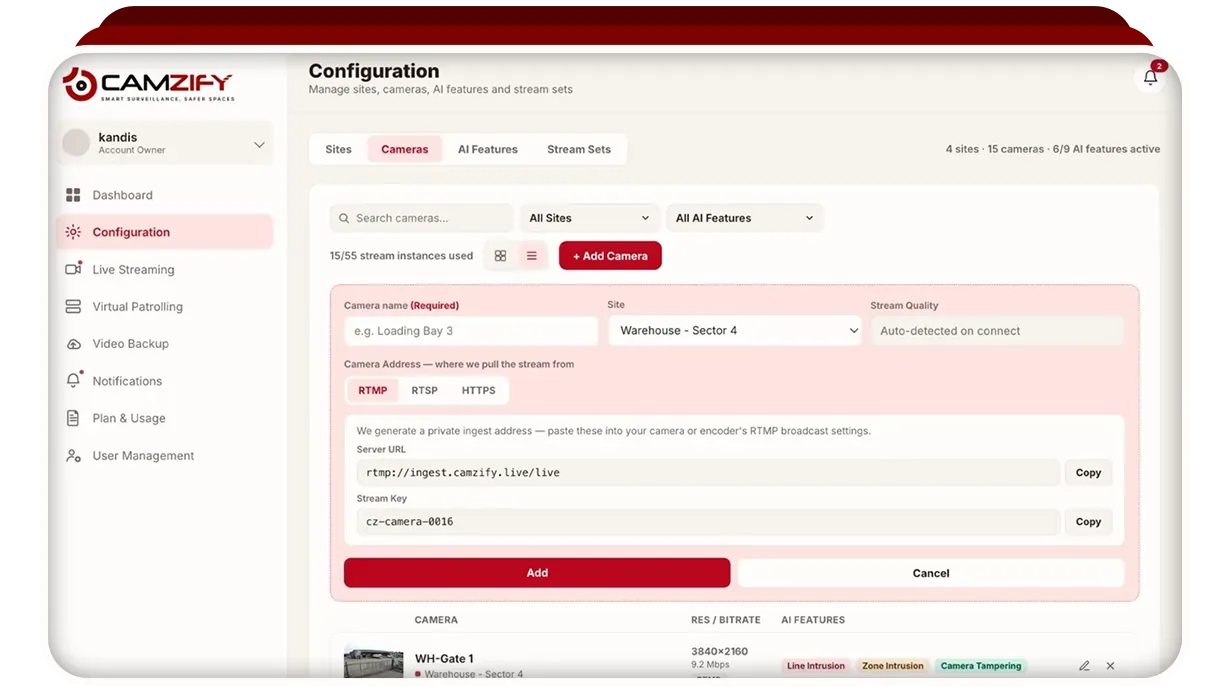Click the red Add button
Image resolution: width=1229 pixels, height=692 pixels.
[x=537, y=573]
